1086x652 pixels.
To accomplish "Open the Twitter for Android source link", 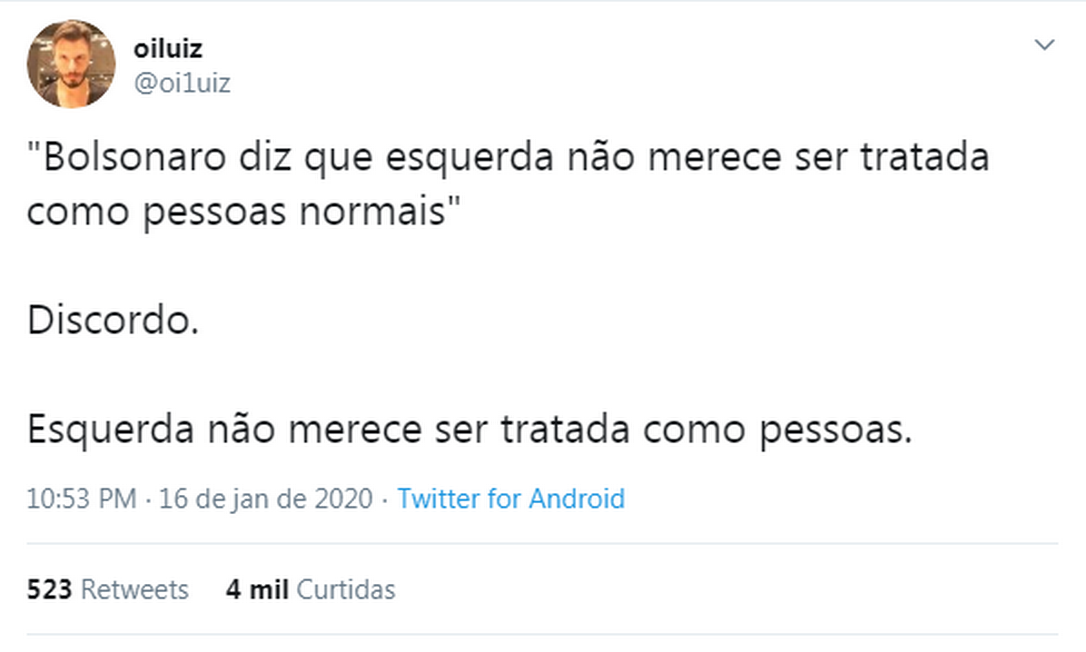I will point(511,499).
